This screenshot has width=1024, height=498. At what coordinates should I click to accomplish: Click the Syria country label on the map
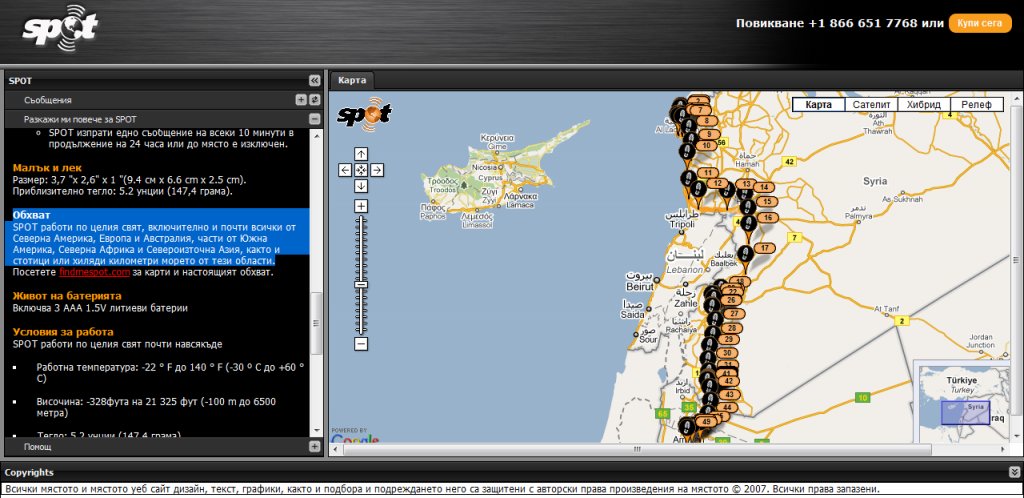click(x=875, y=181)
